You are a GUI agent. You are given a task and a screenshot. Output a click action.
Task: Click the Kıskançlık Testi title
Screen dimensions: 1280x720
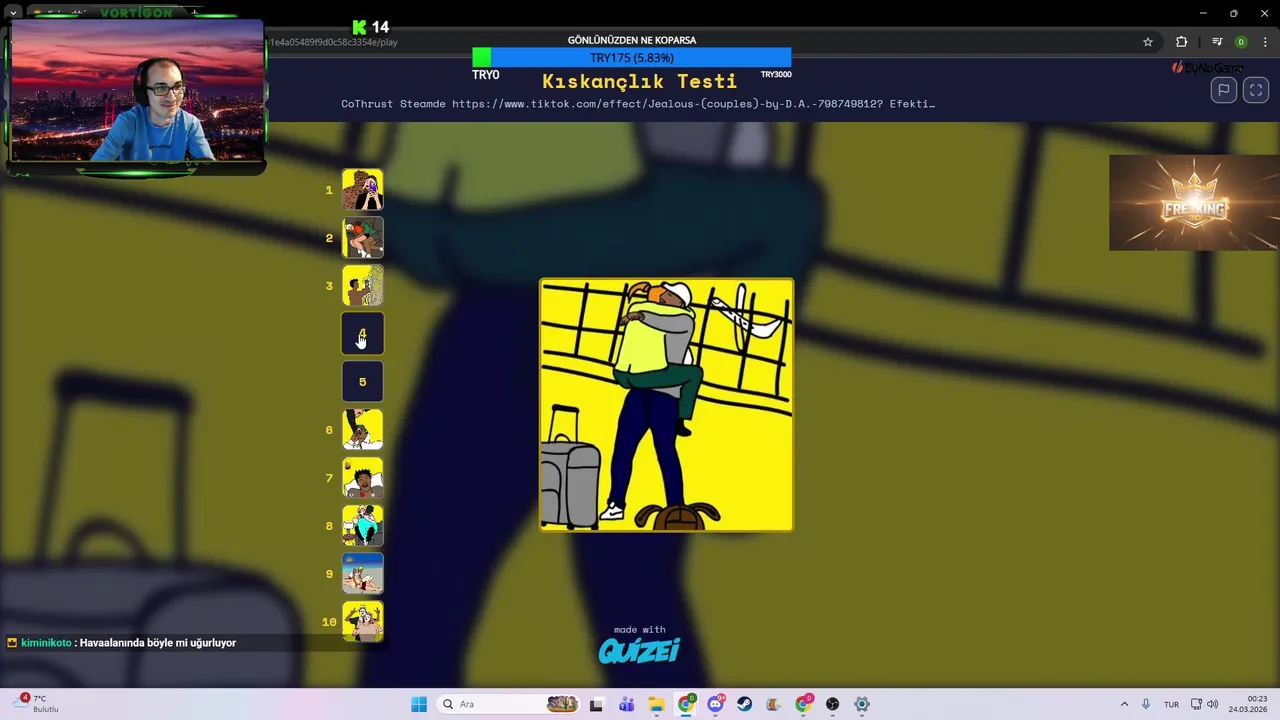pos(640,81)
